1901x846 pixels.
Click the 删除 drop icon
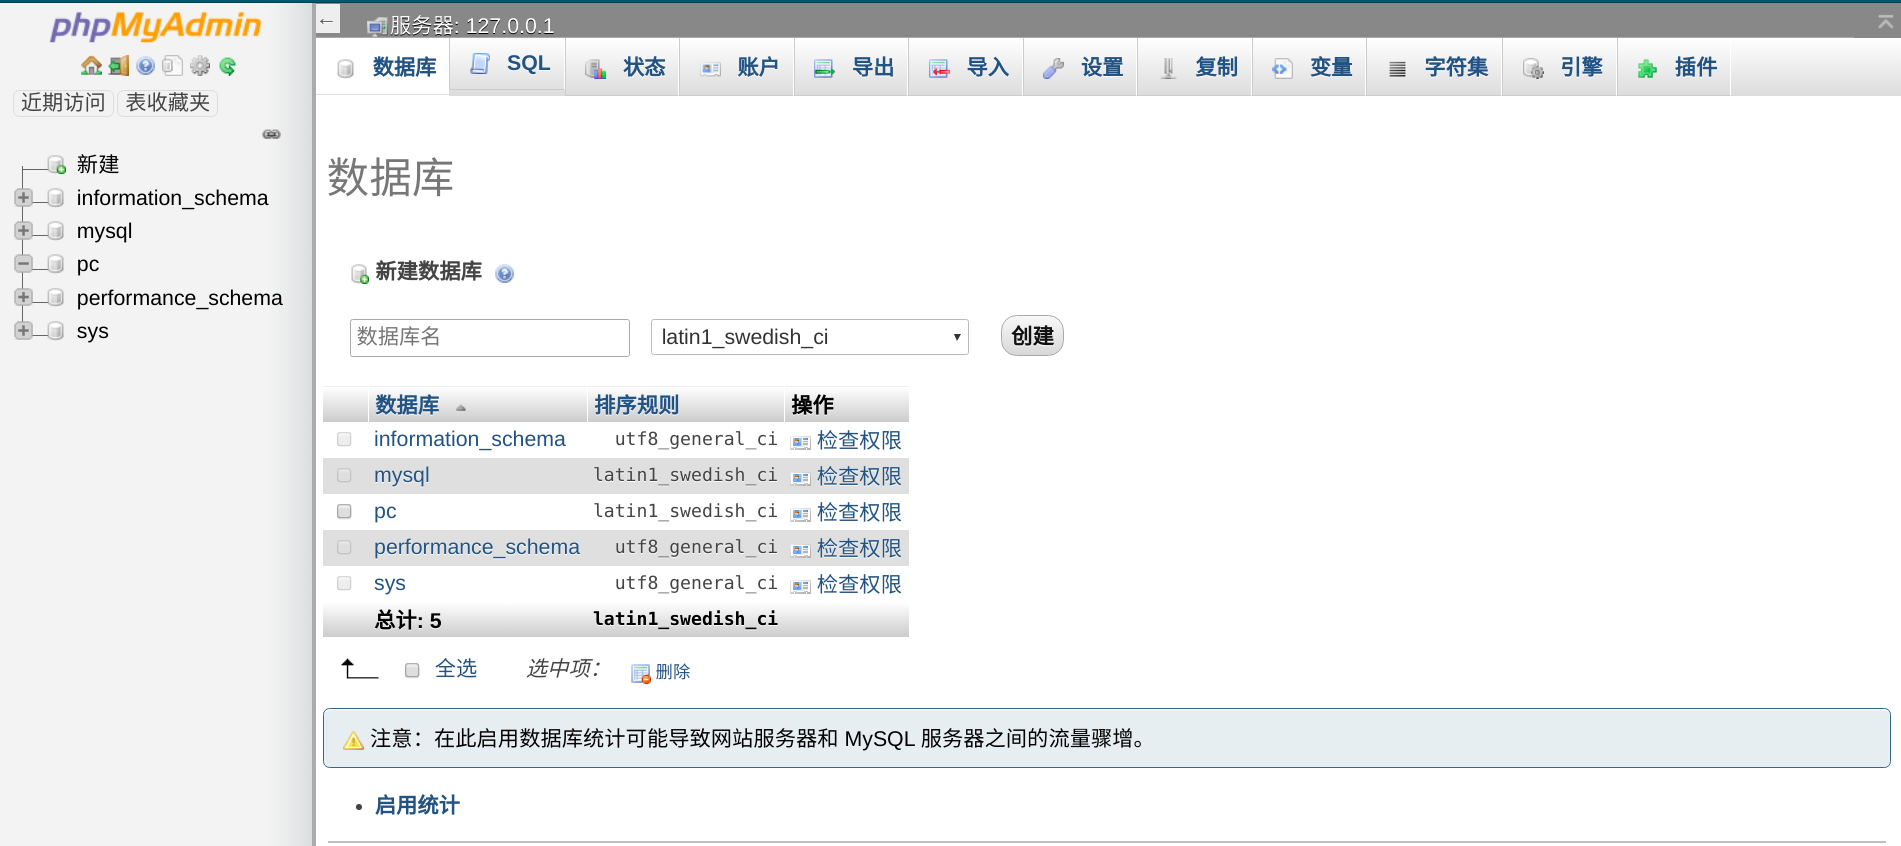pyautogui.click(x=641, y=673)
